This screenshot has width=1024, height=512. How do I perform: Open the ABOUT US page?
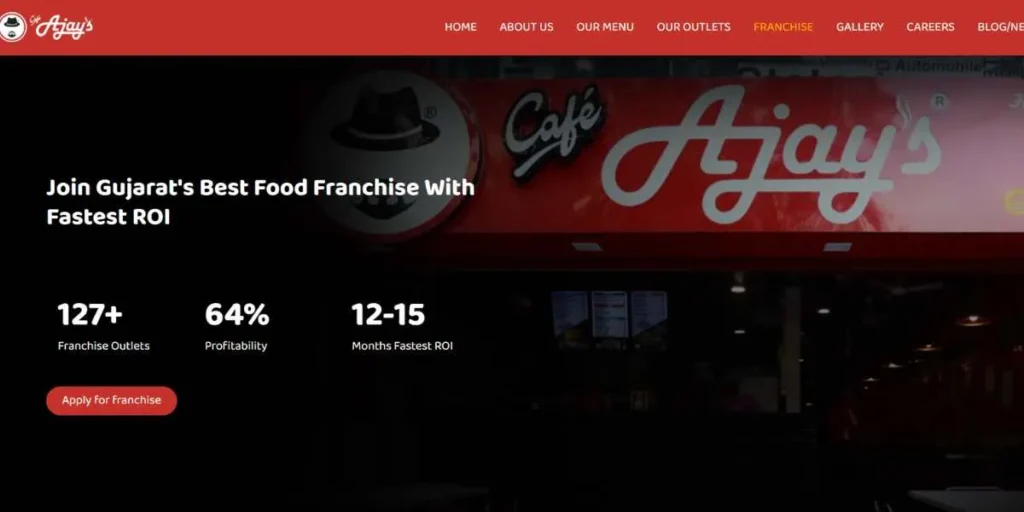[526, 27]
